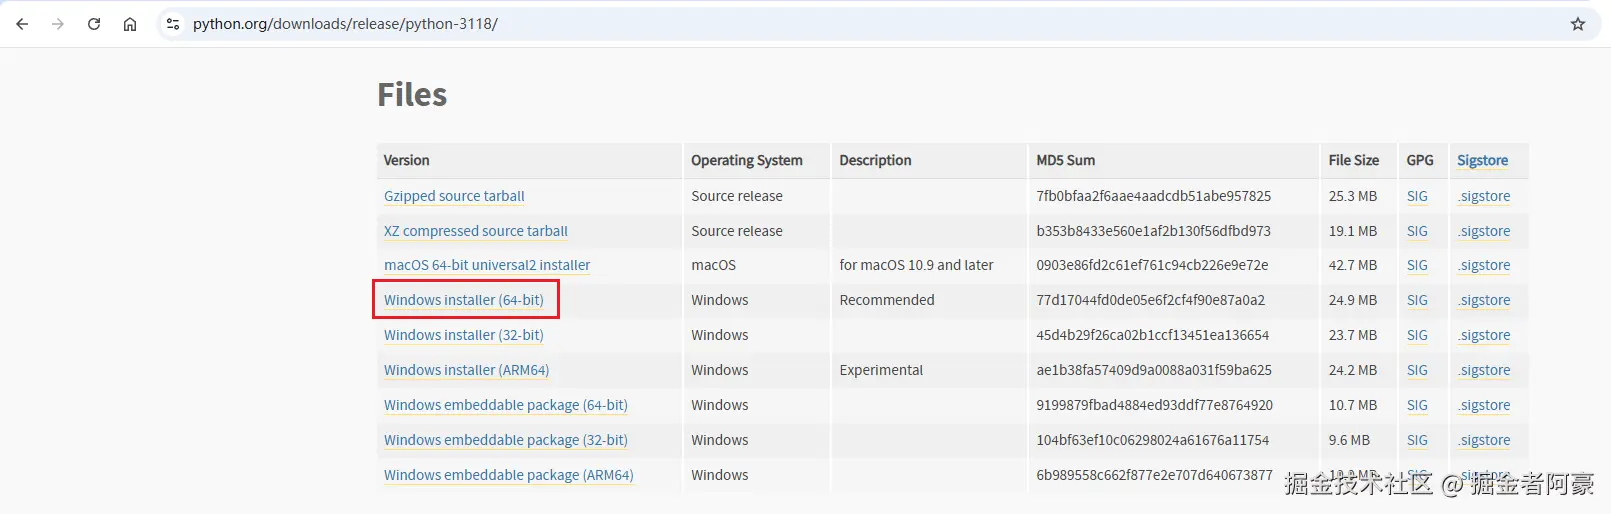Viewport: 1611px width, 514px height.
Task: Click the browser forward arrow
Action: [x=58, y=24]
